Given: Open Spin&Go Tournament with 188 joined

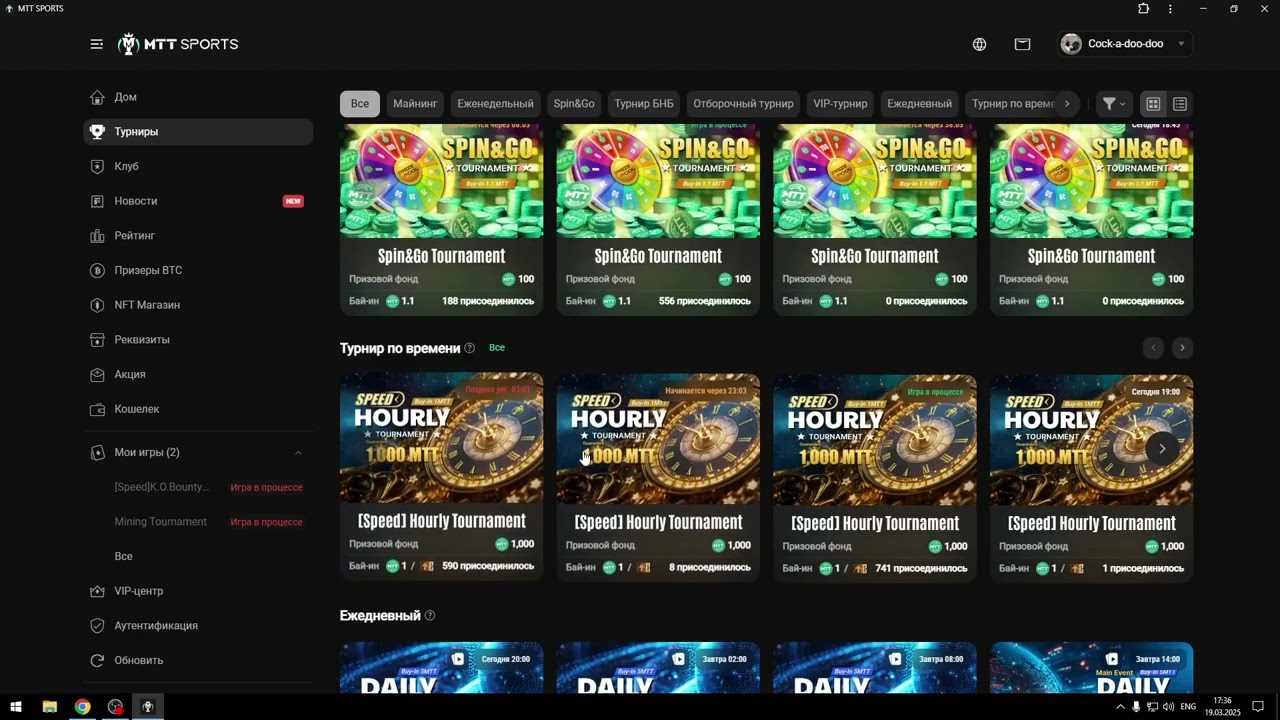Looking at the screenshot, I should point(441,220).
